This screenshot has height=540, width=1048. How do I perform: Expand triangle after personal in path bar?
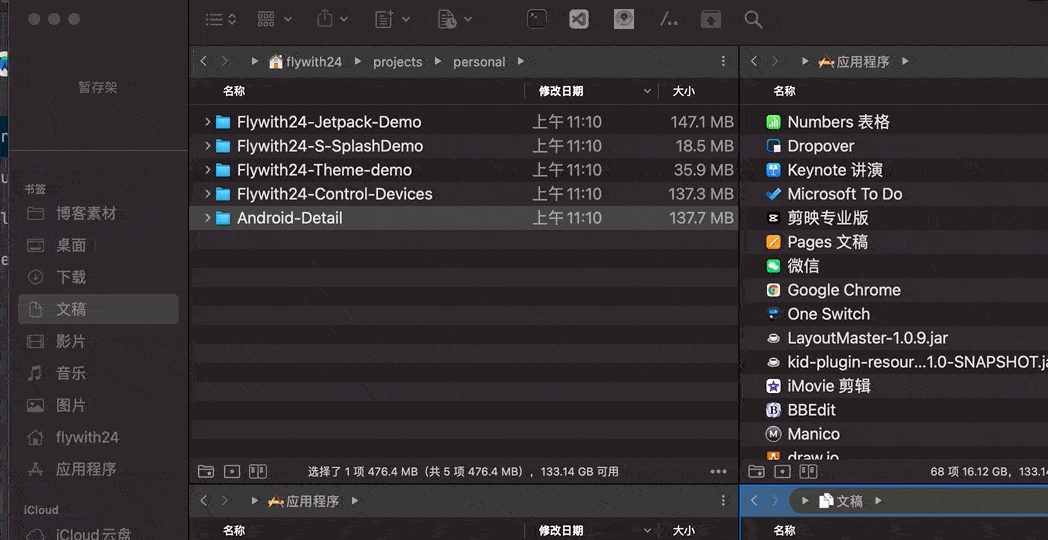coord(521,61)
